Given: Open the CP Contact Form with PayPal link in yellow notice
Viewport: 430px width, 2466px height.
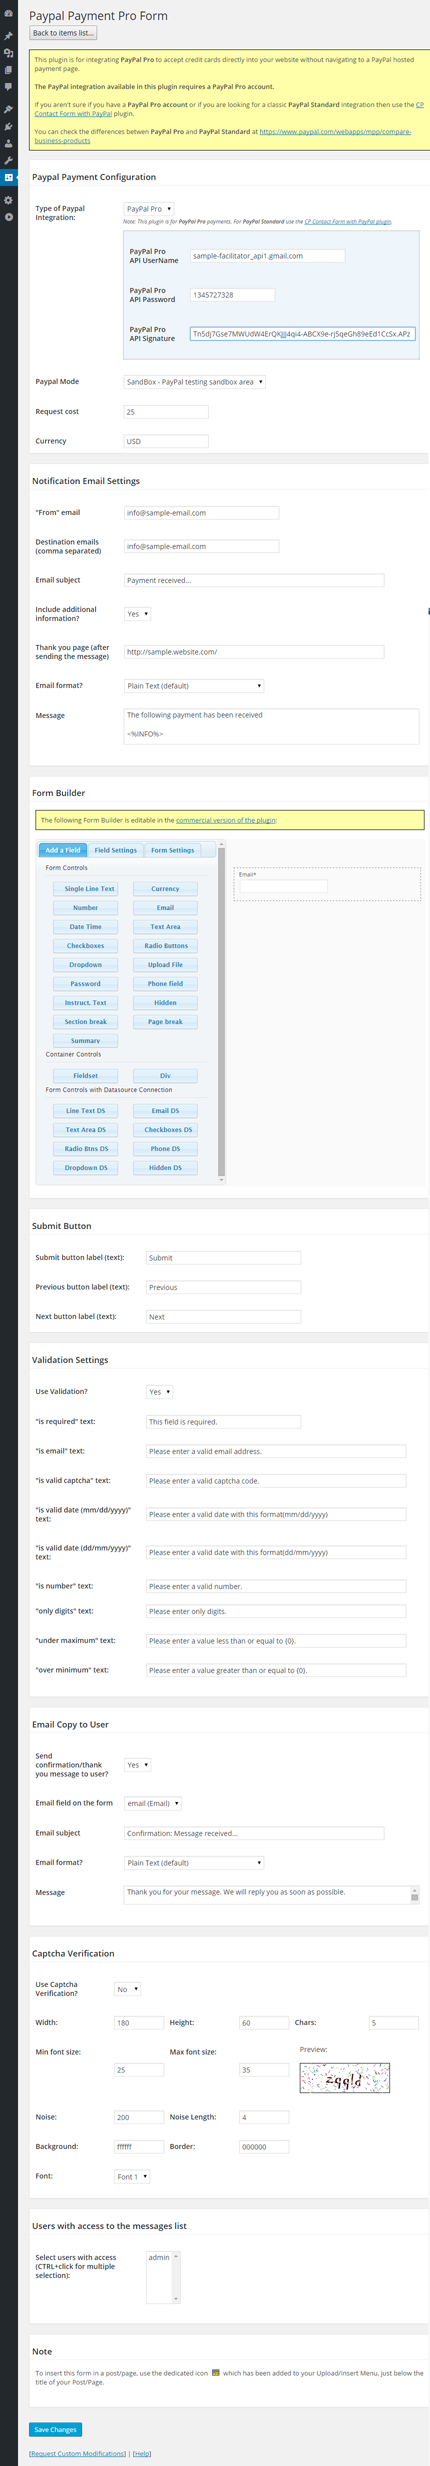Looking at the screenshot, I should pos(73,114).
